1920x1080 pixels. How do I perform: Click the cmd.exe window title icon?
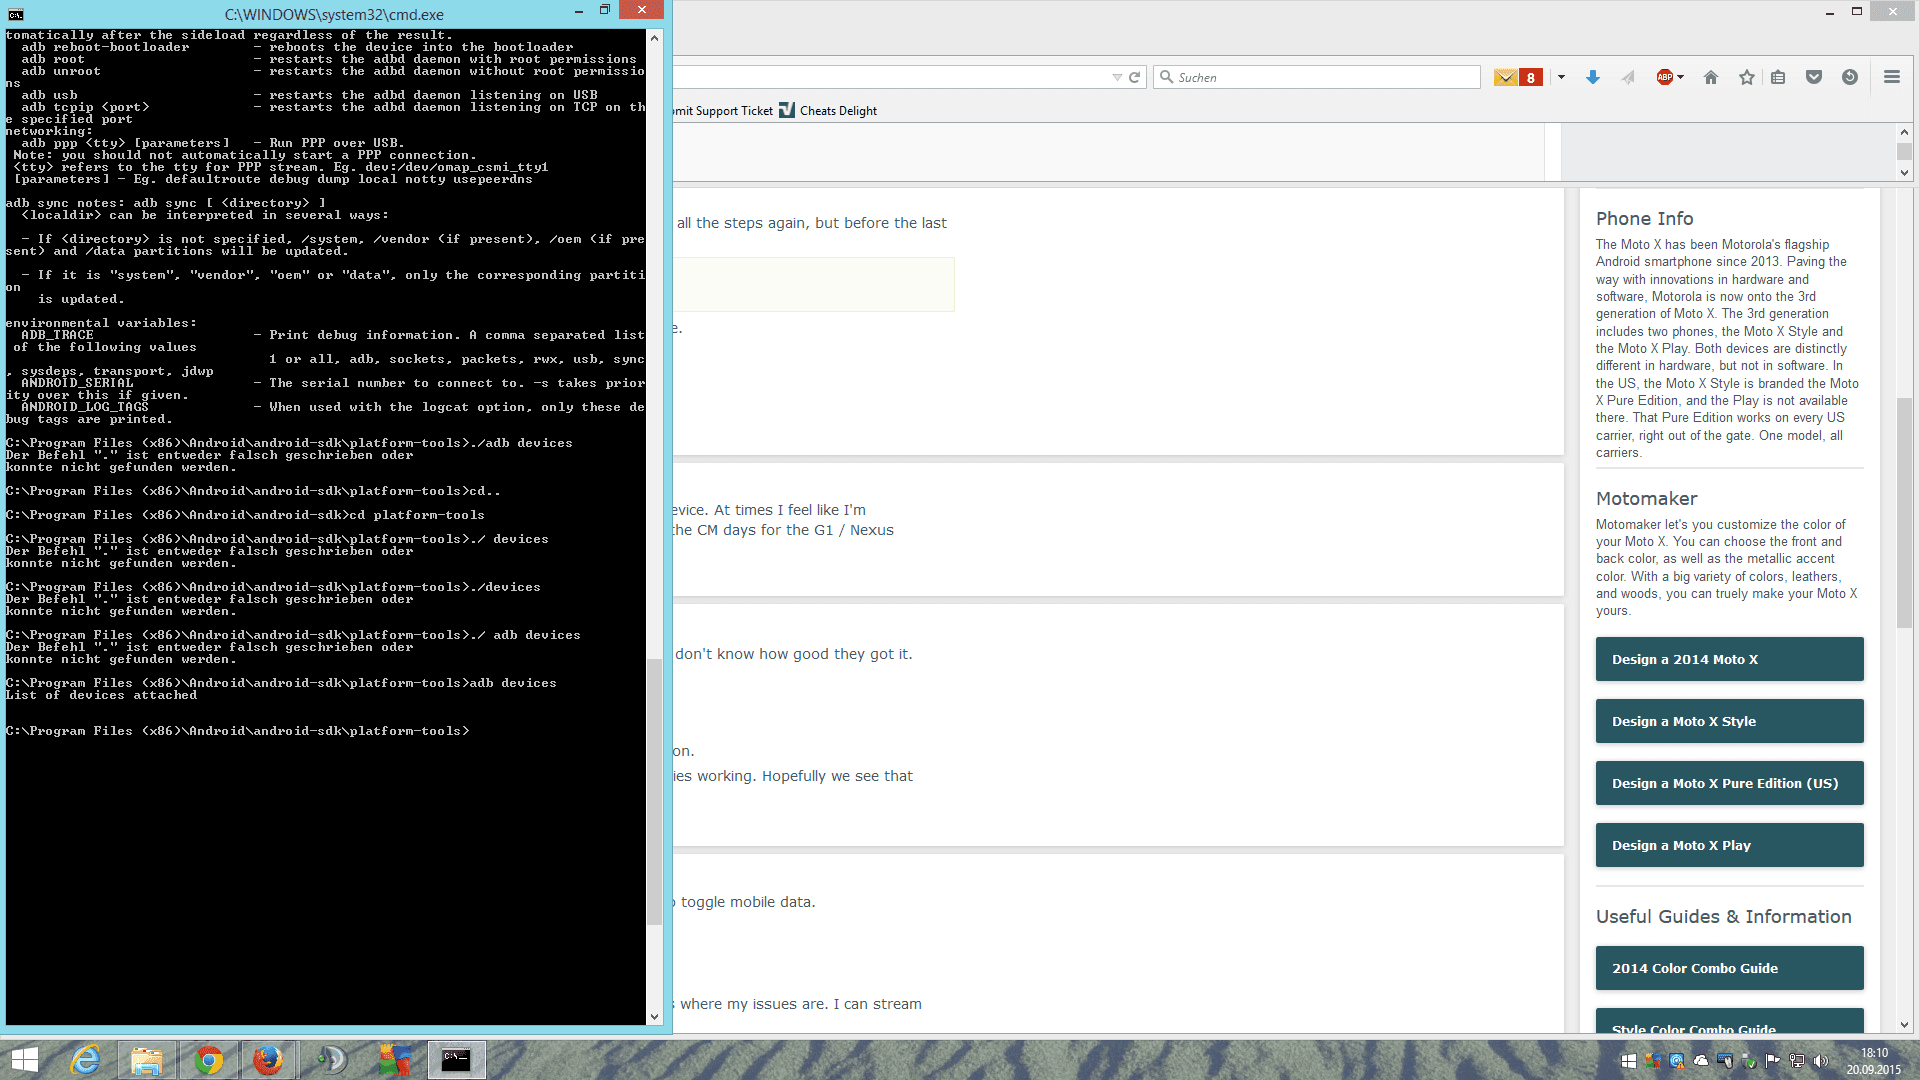(x=16, y=14)
